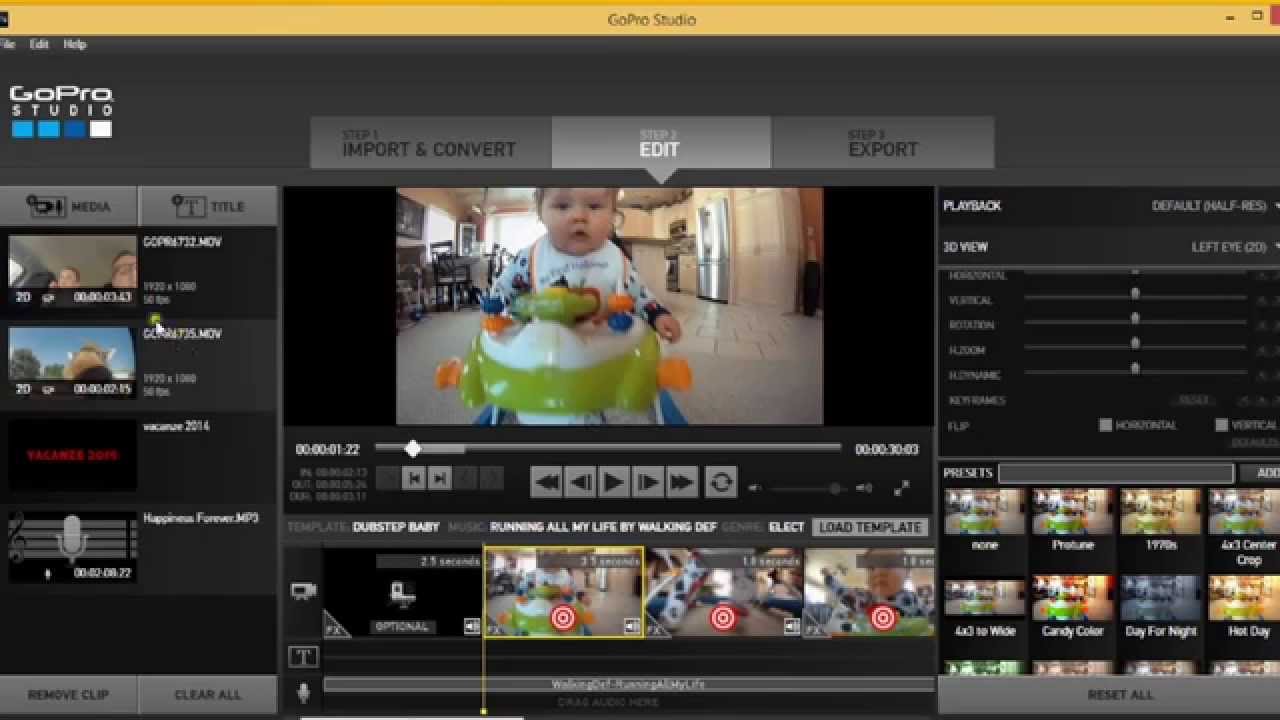Screen dimensions: 1280x720
Task: Open FX on the selected yellow-bordered clip
Action: coord(495,629)
